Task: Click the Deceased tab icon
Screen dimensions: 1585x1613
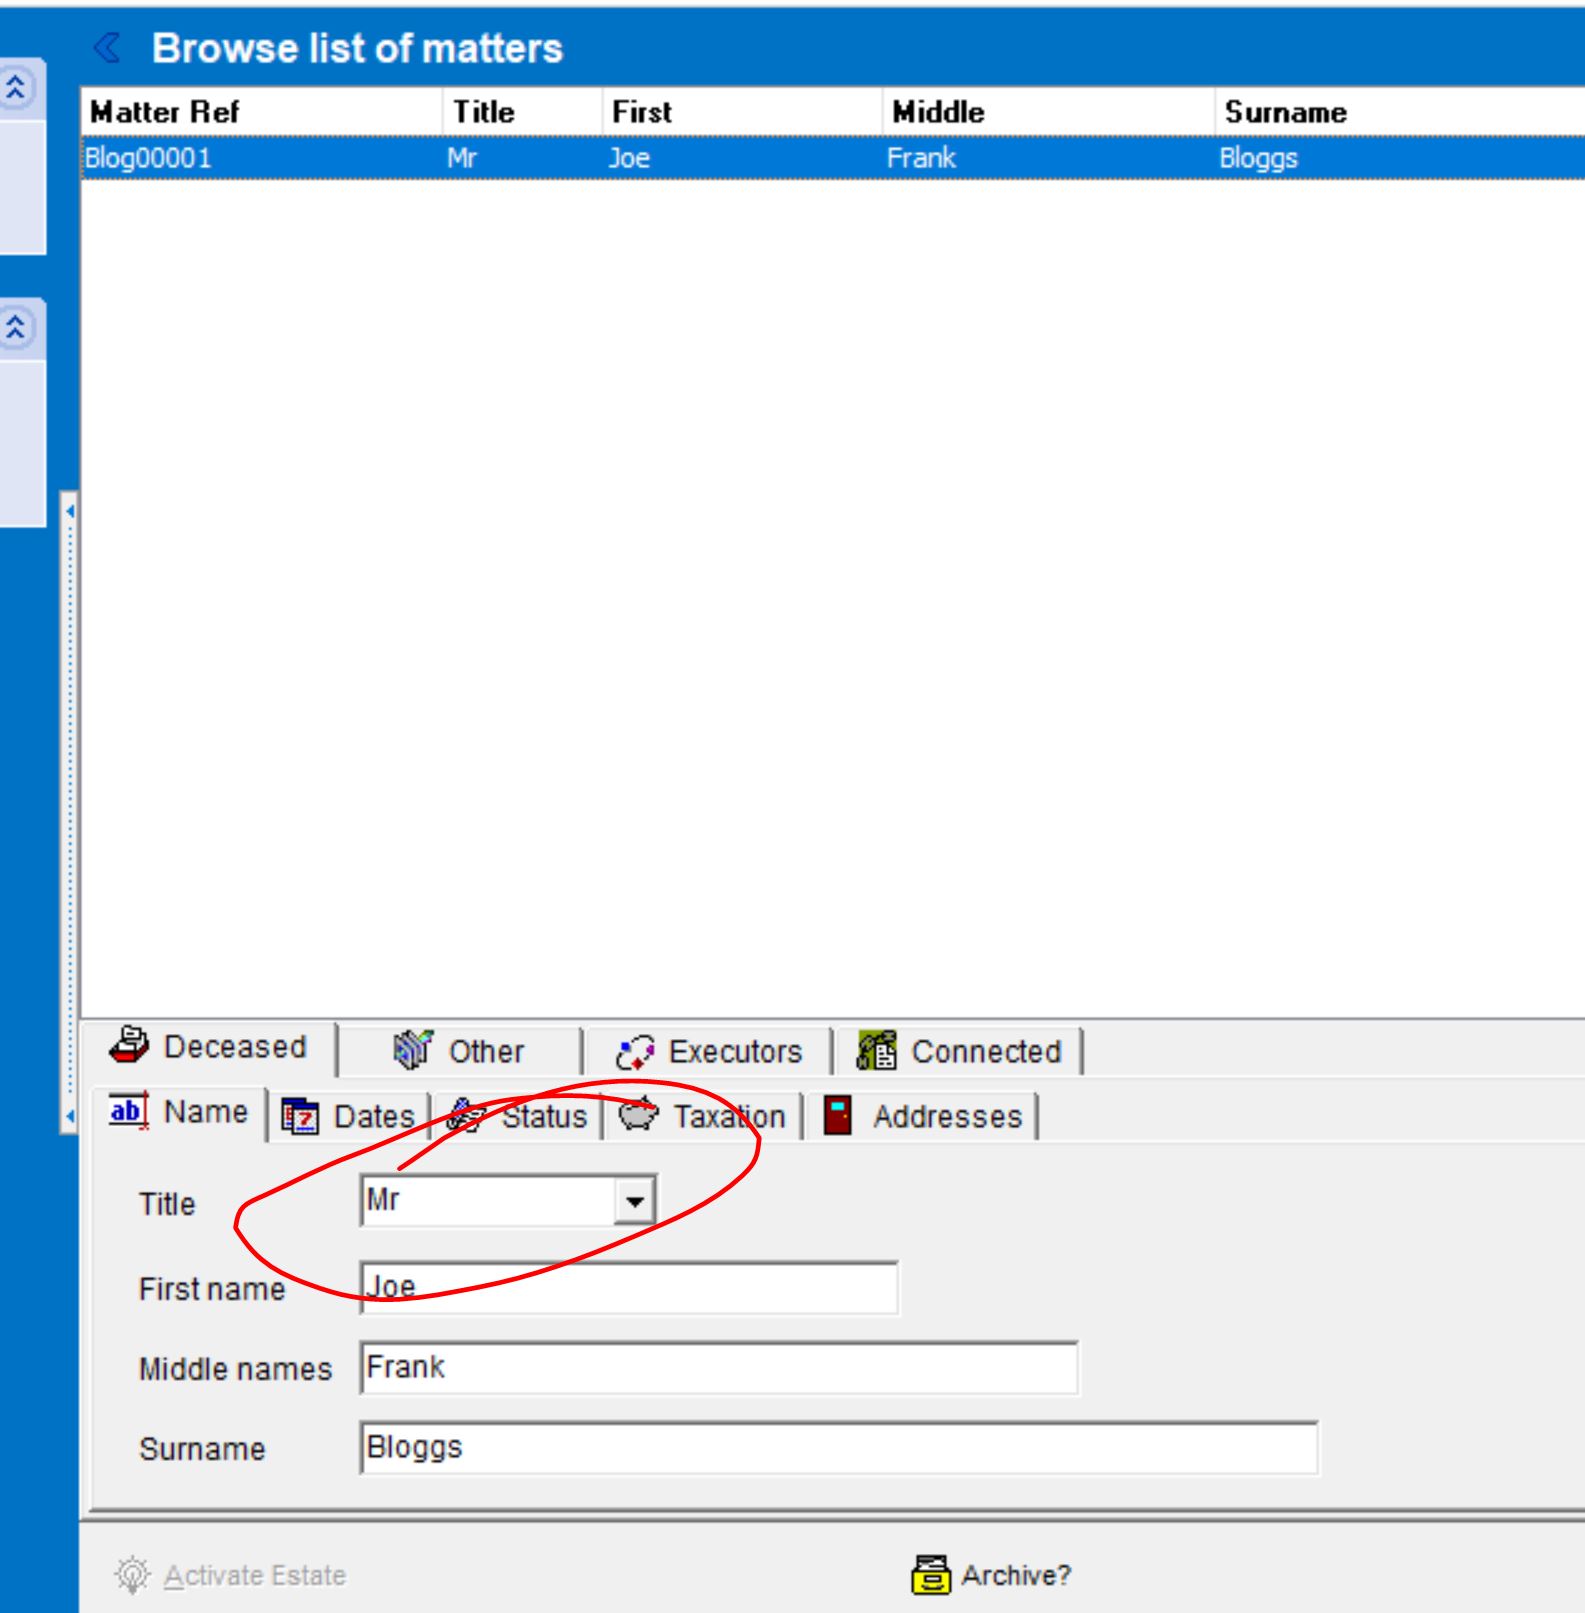Action: [129, 1045]
